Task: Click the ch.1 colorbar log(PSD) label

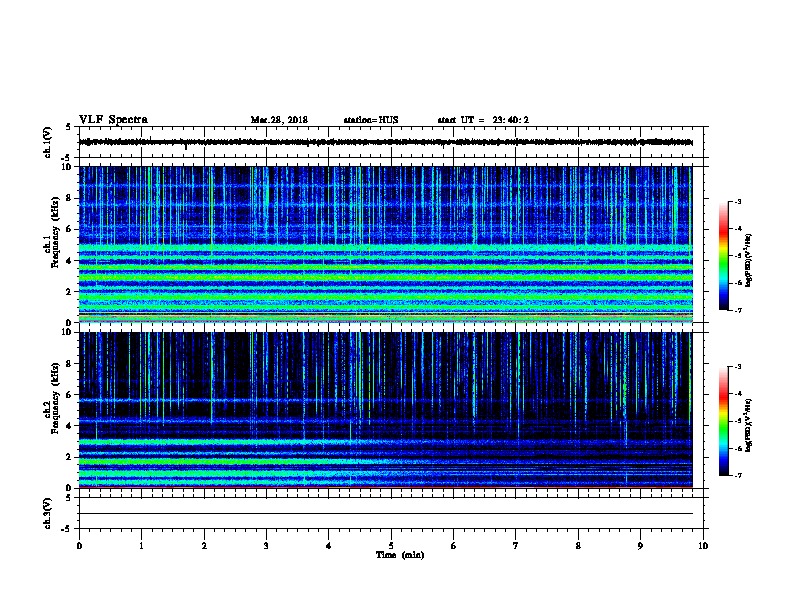Action: (x=749, y=261)
